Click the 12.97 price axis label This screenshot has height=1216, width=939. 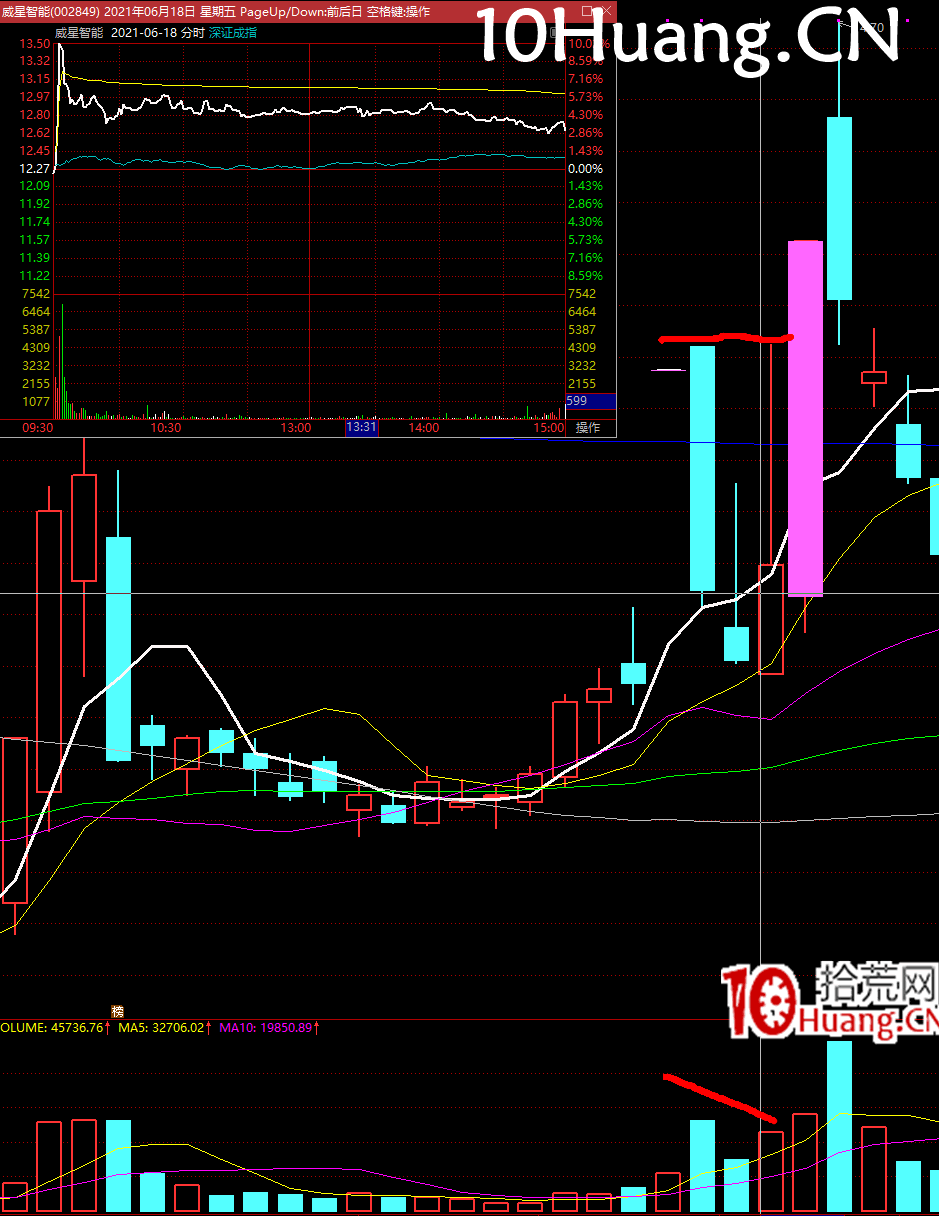pos(35,97)
